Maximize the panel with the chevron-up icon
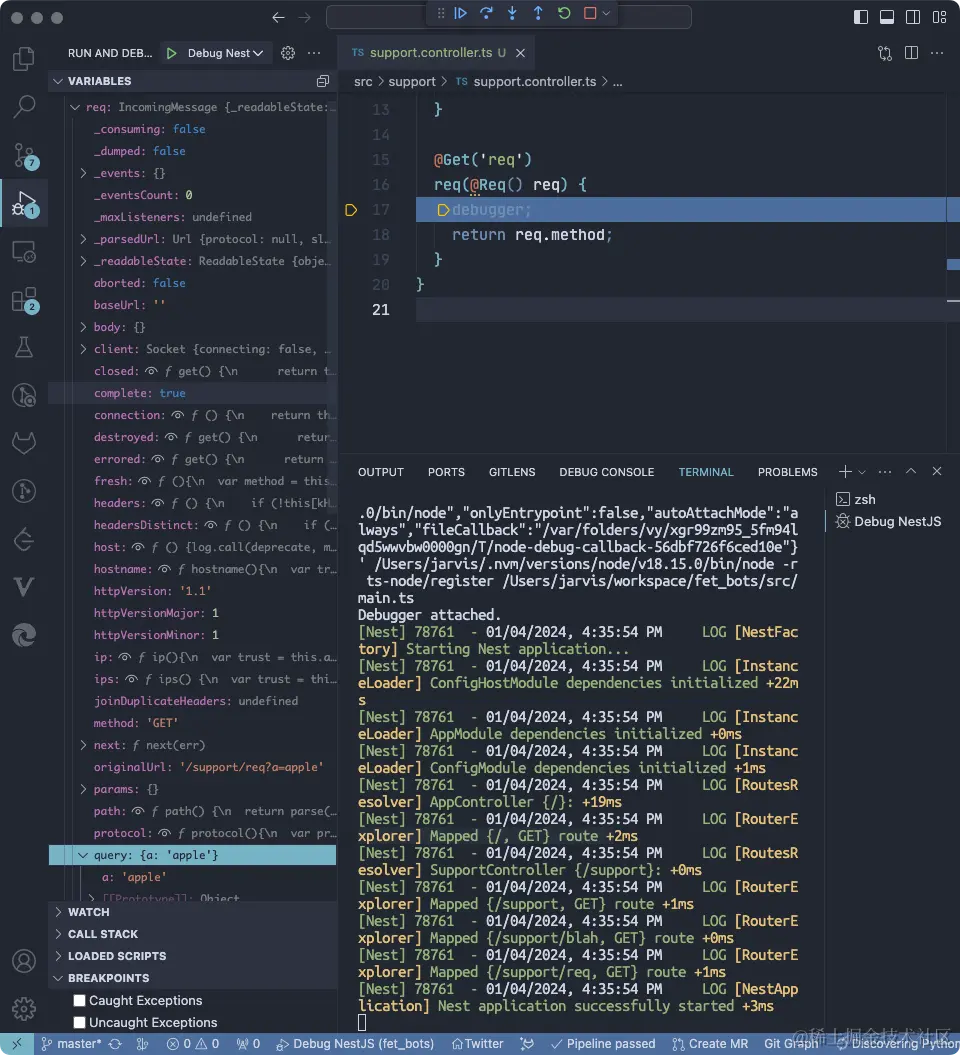960x1055 pixels. tap(911, 471)
